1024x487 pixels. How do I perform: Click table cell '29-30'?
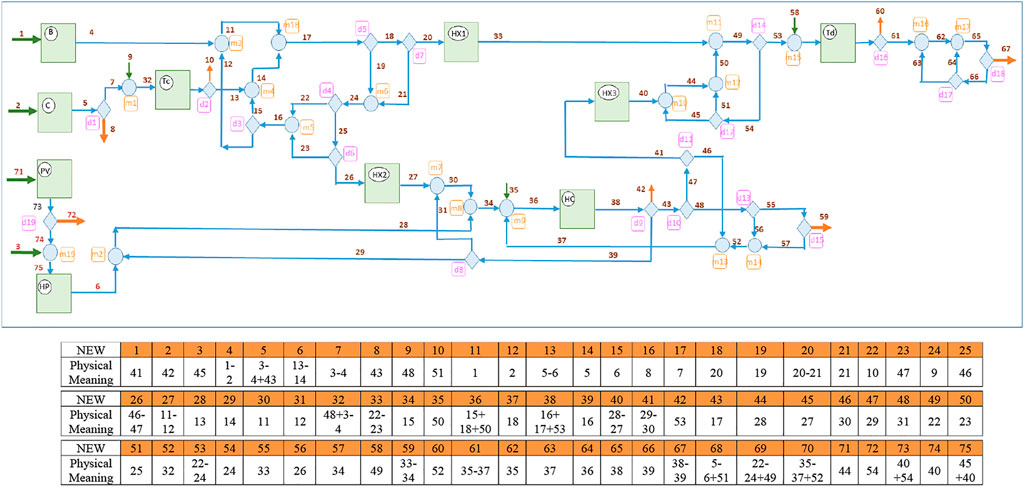pos(647,421)
